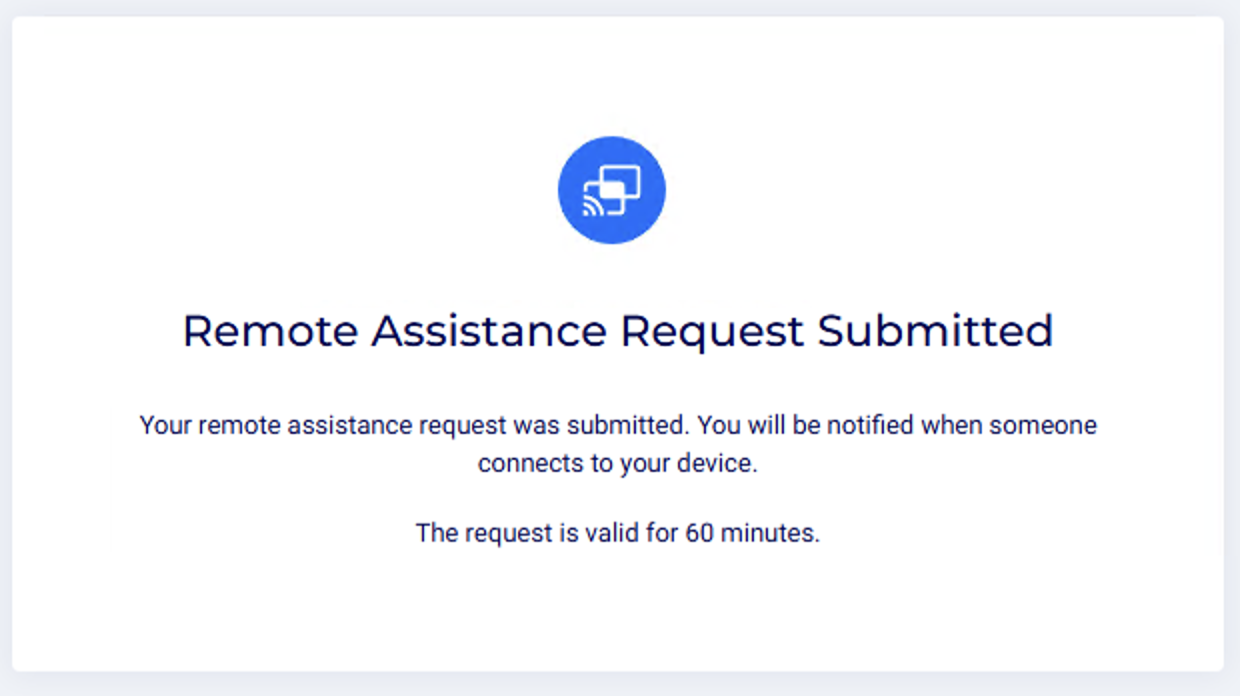The width and height of the screenshot is (1240, 696).
Task: Click the word "Request" in the heading
Action: pos(711,331)
